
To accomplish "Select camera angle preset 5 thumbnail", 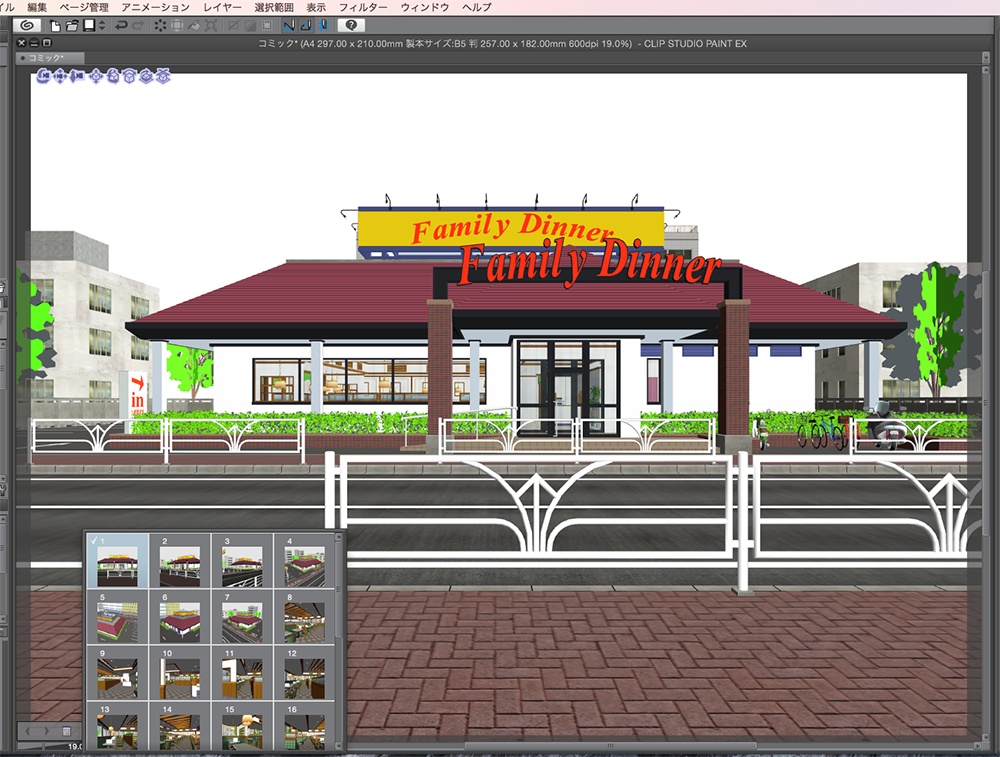I will [117, 617].
